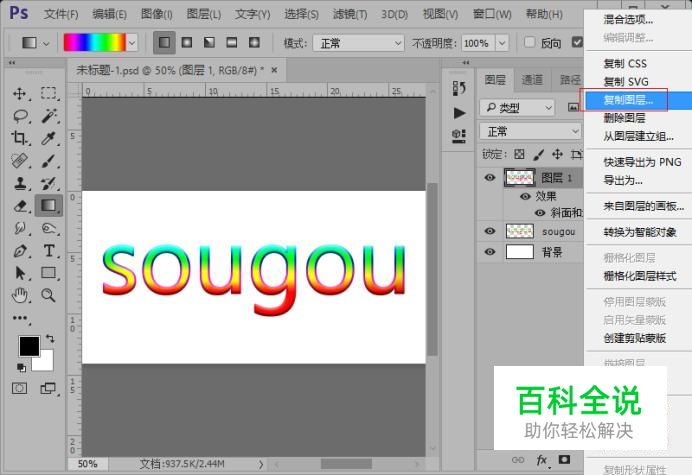The height and width of the screenshot is (475, 692).
Task: Toggle the 反向 reverse checkbox
Action: click(530, 42)
